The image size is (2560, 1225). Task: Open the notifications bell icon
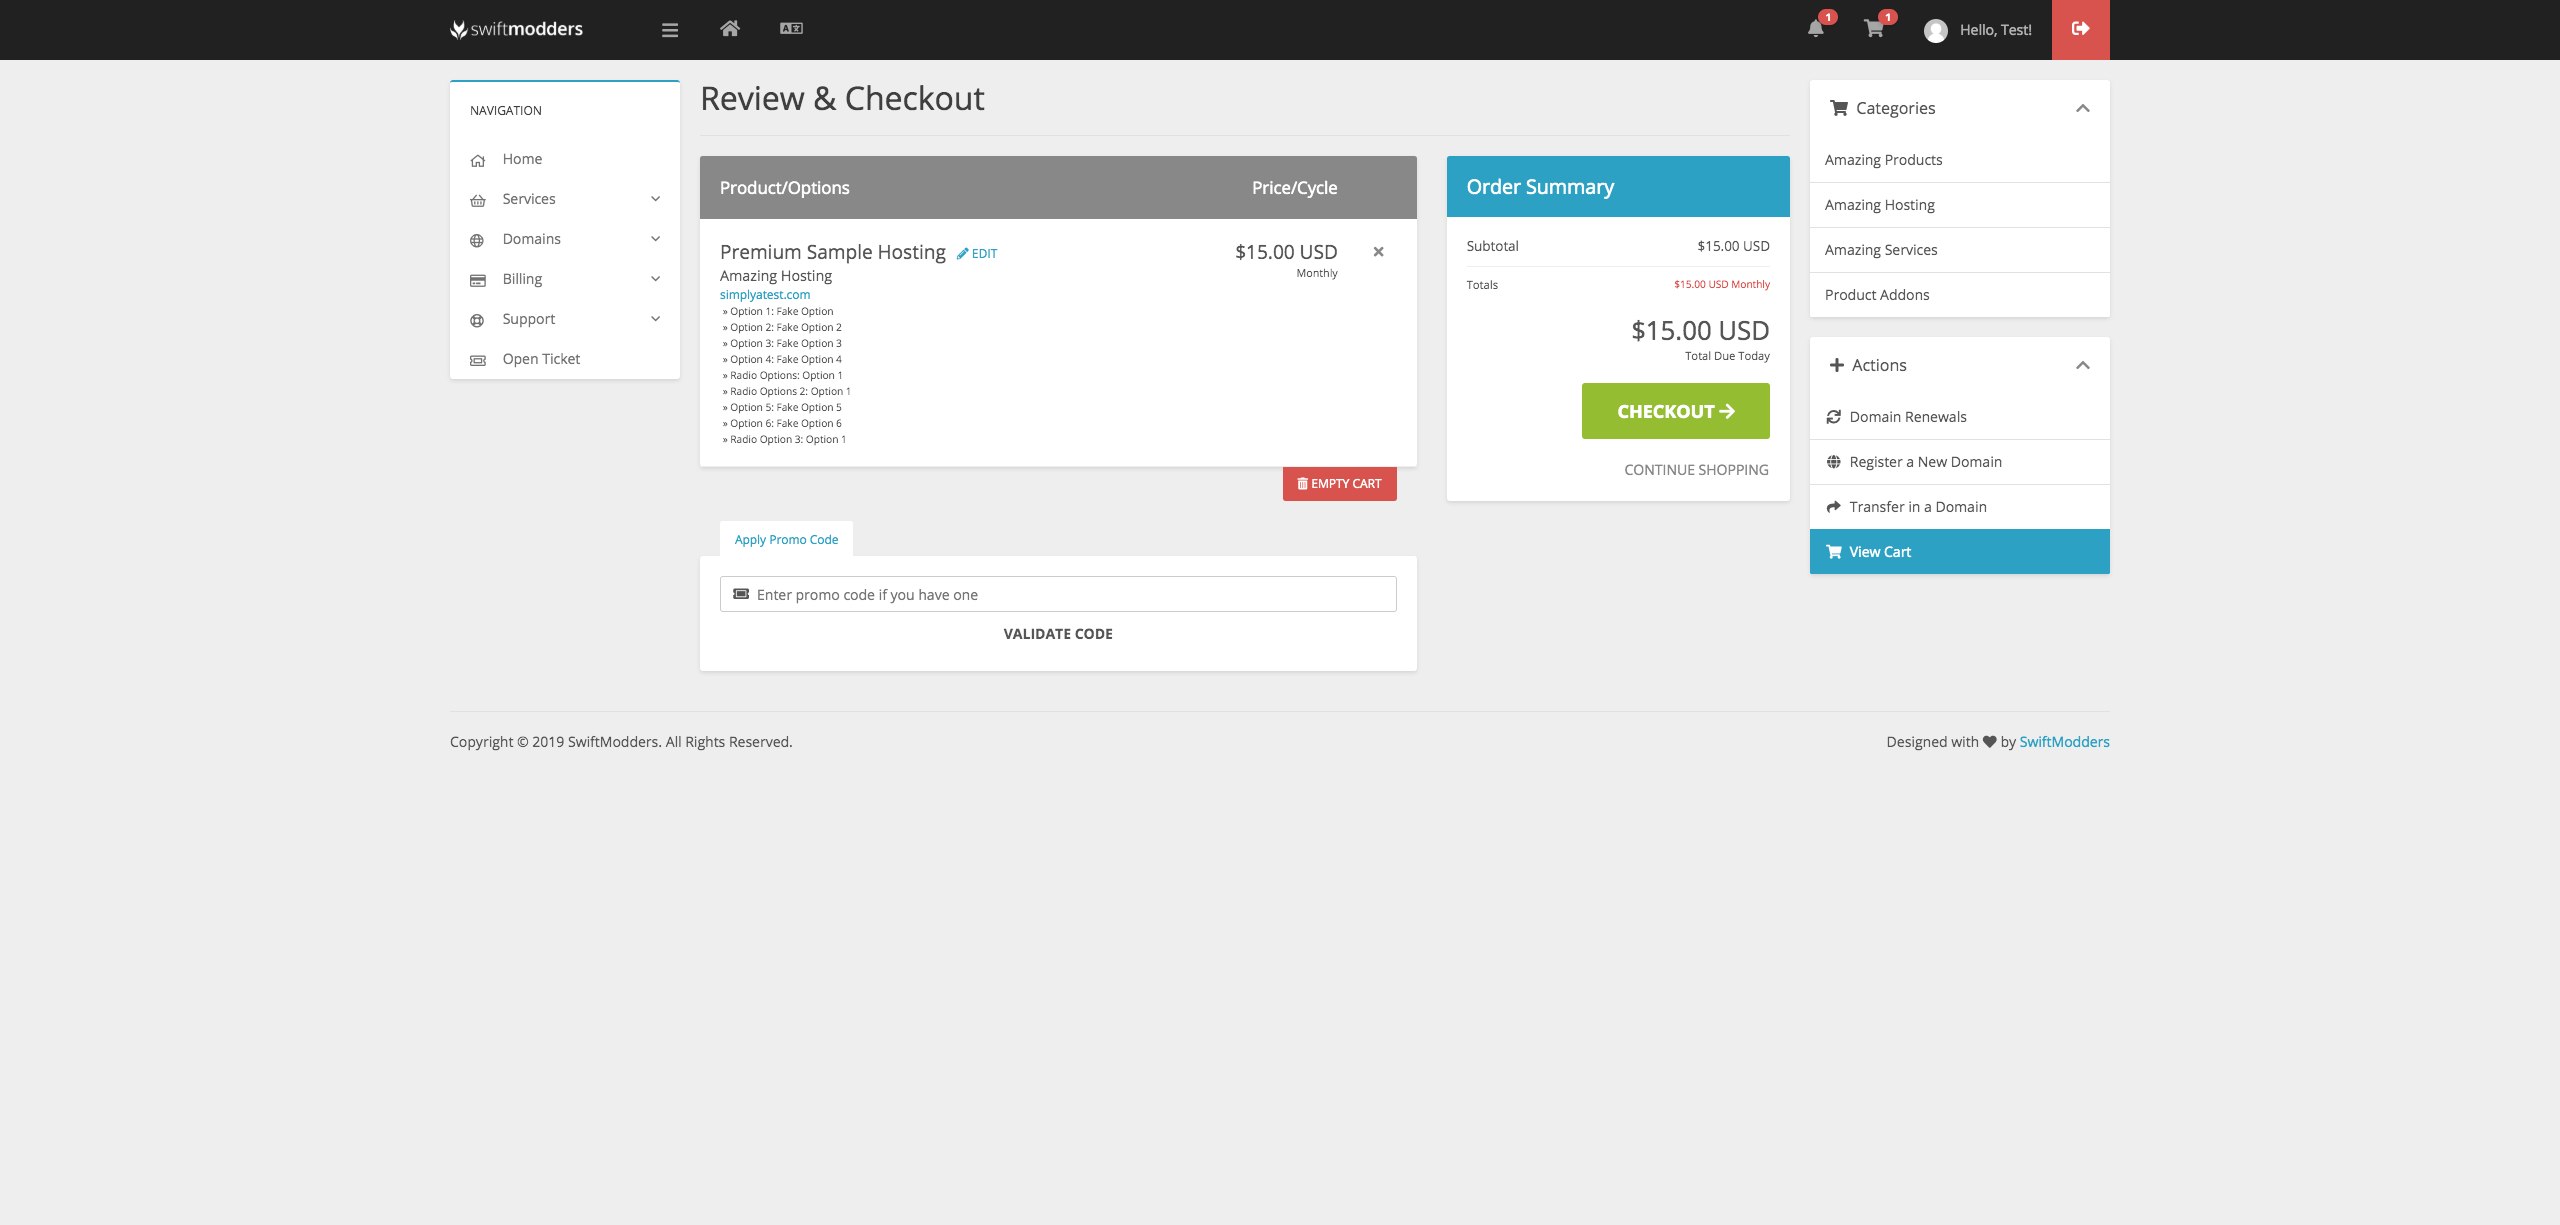(1816, 29)
